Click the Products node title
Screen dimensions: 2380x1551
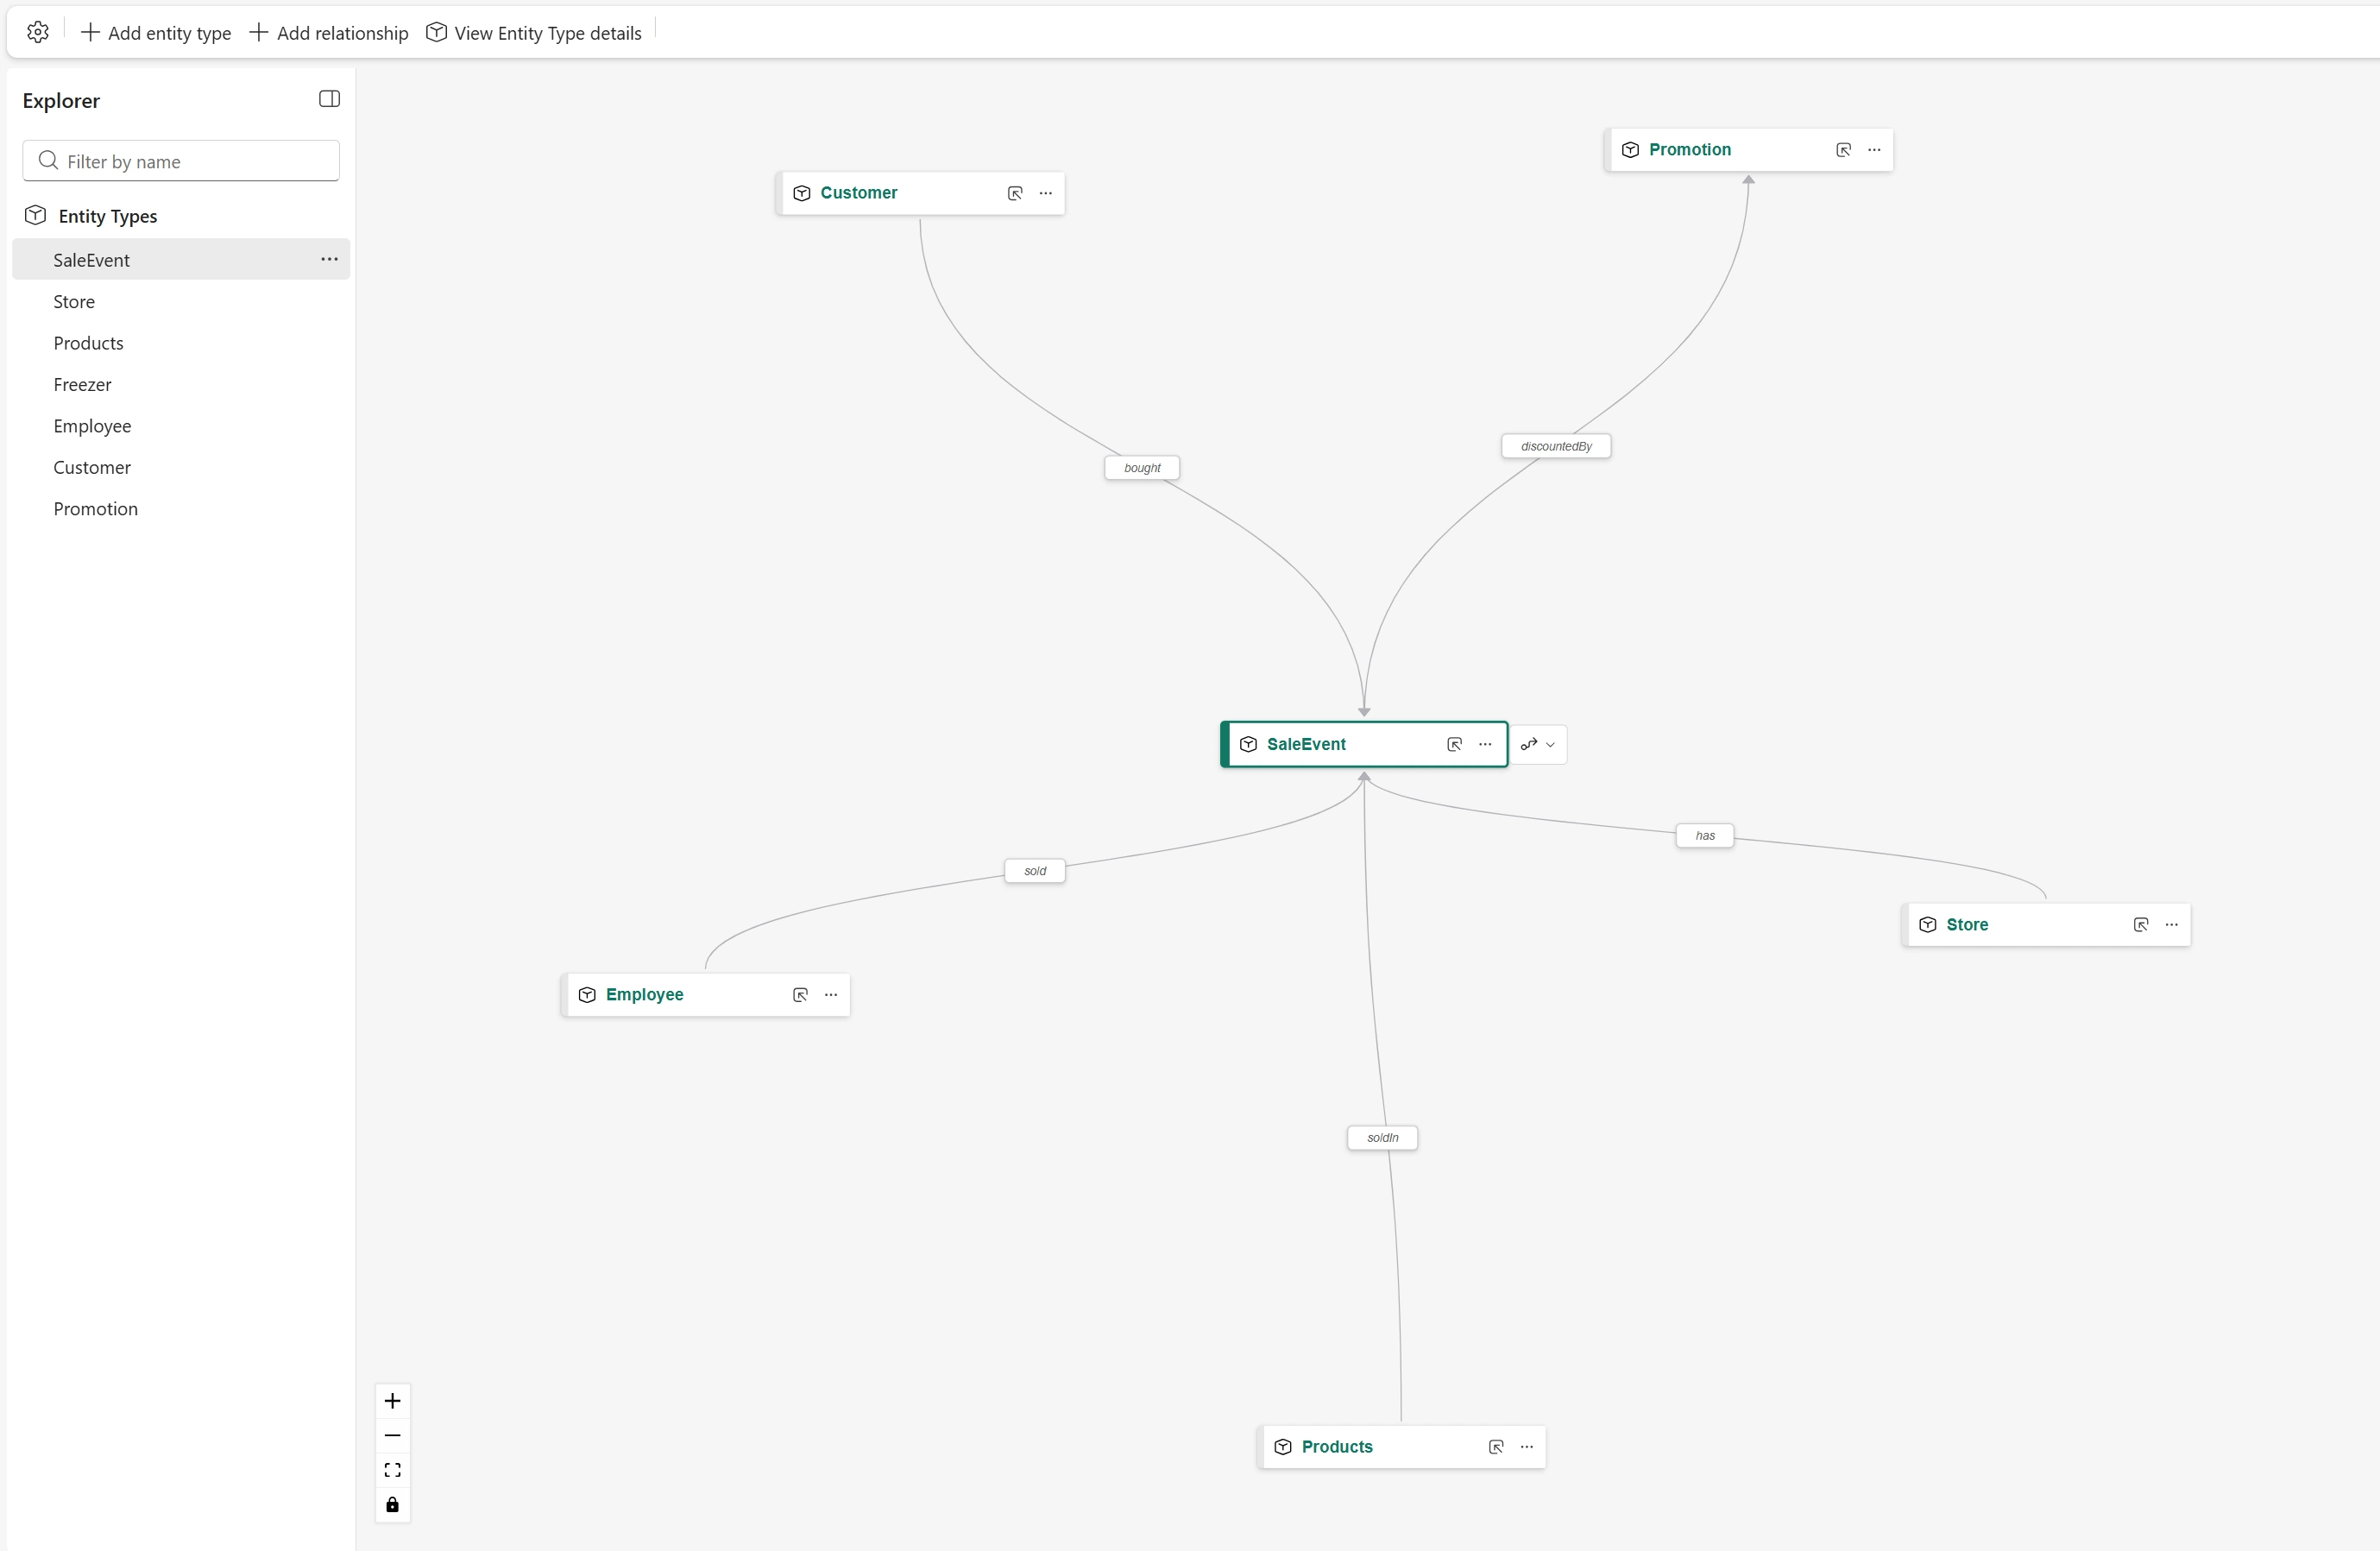pos(1337,1447)
